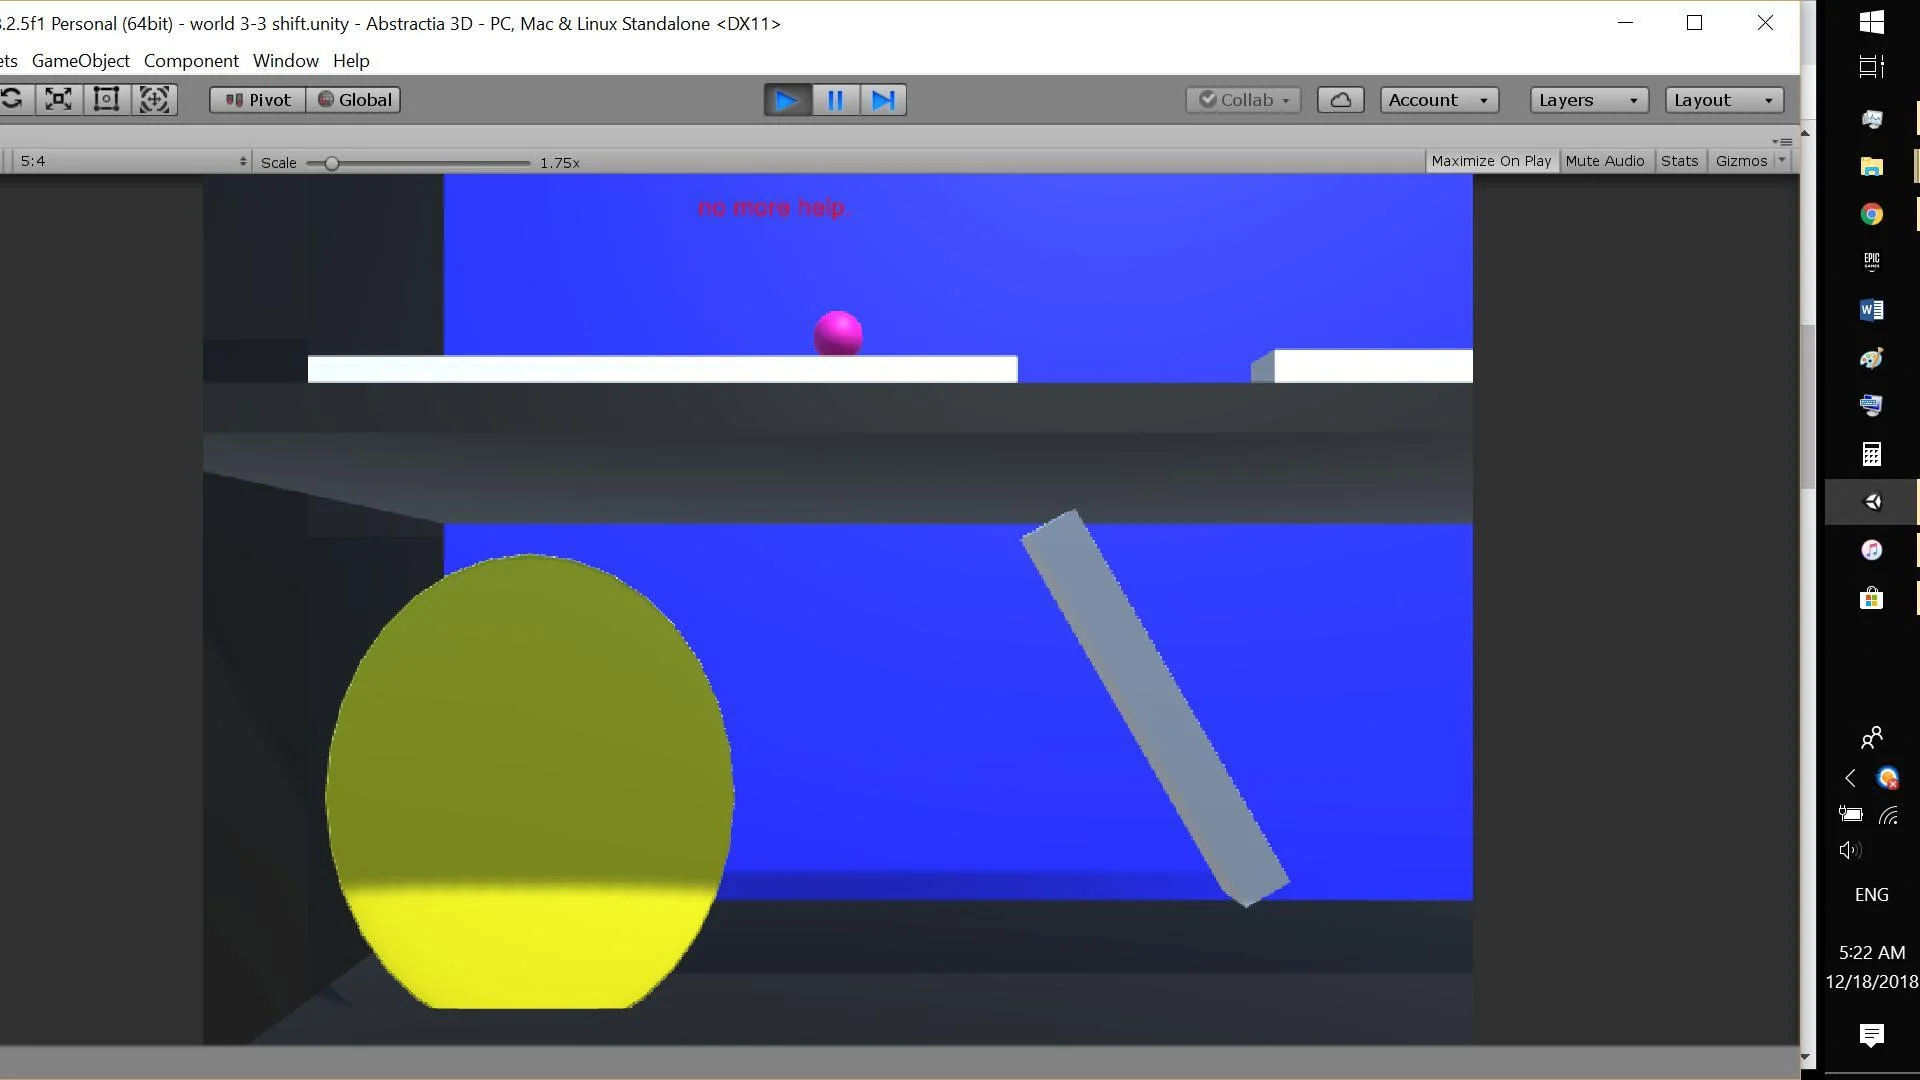Open Google Chrome from the taskbar
The height and width of the screenshot is (1080, 1920).
(x=1871, y=214)
